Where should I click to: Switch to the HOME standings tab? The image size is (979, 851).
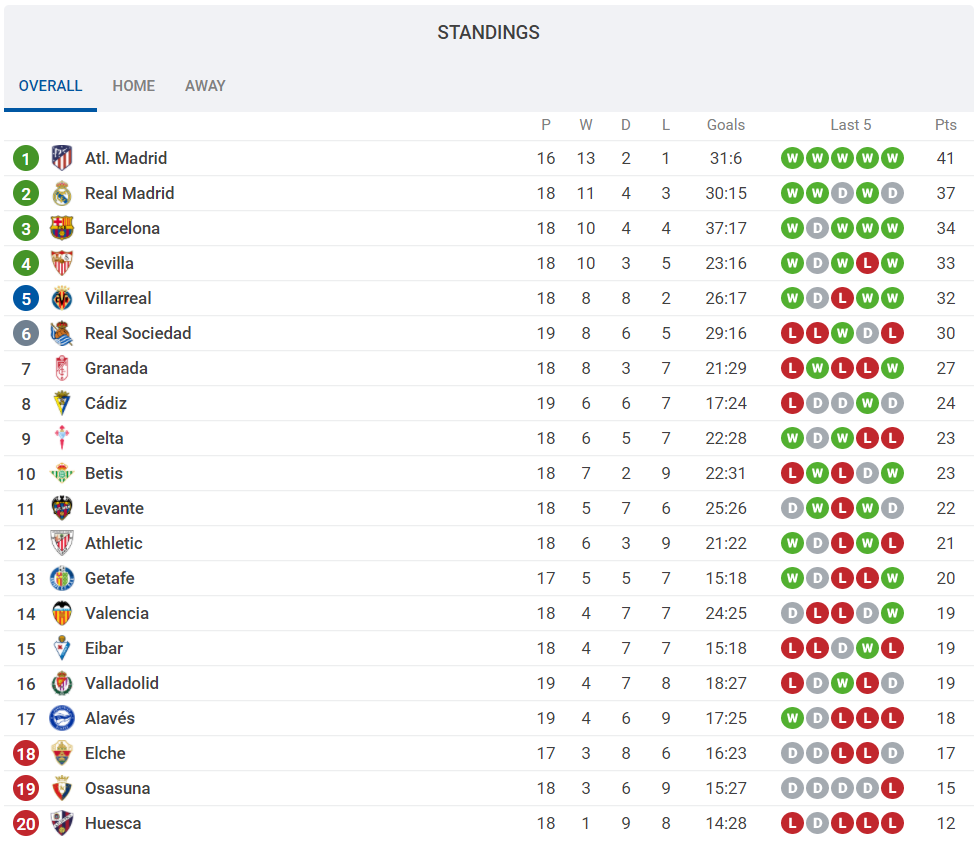coord(134,86)
